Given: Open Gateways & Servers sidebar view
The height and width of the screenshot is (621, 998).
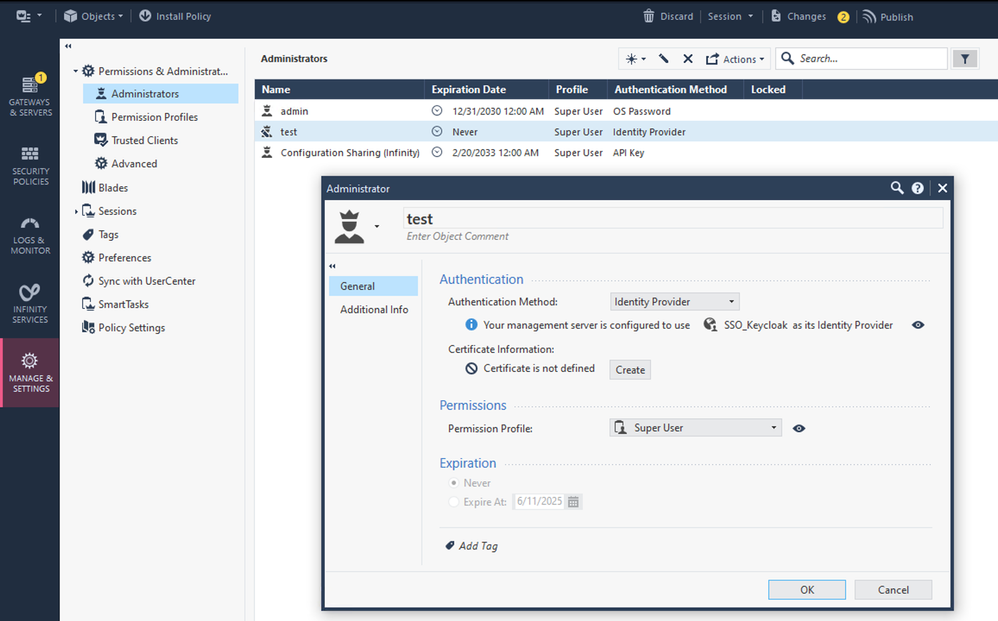Looking at the screenshot, I should (x=30, y=95).
